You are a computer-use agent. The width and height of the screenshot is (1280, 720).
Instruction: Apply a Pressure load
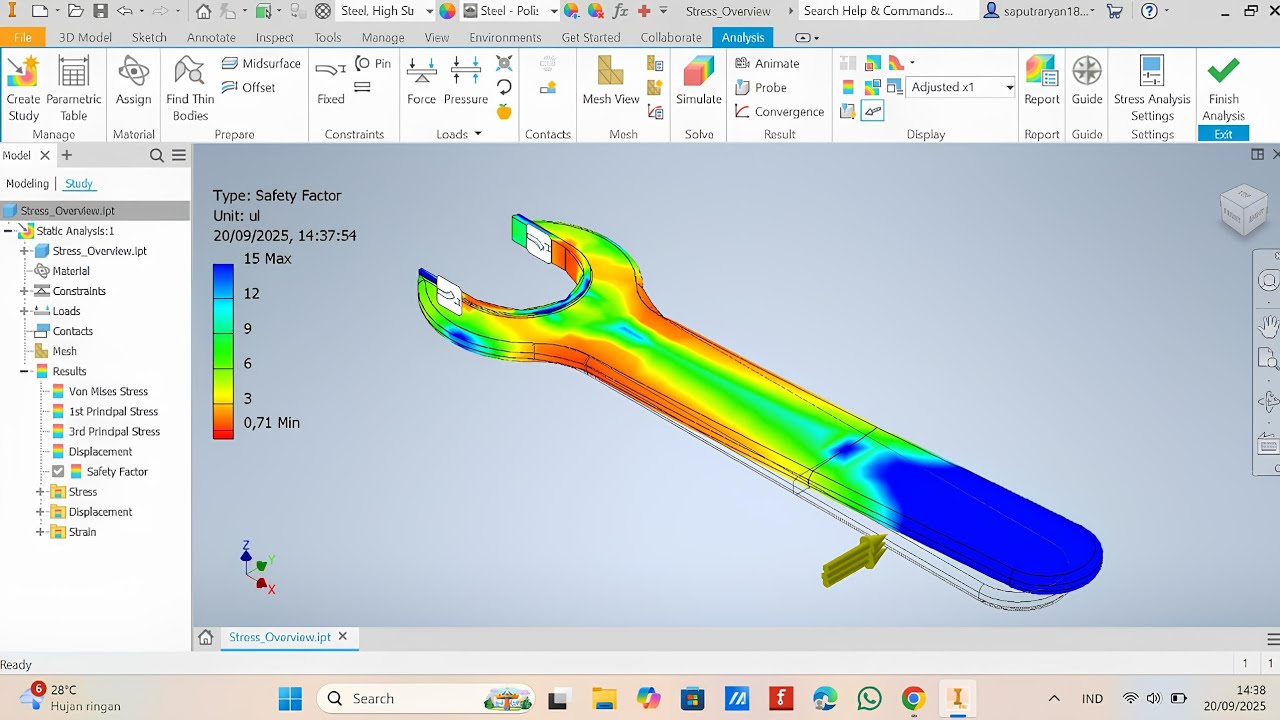click(465, 81)
